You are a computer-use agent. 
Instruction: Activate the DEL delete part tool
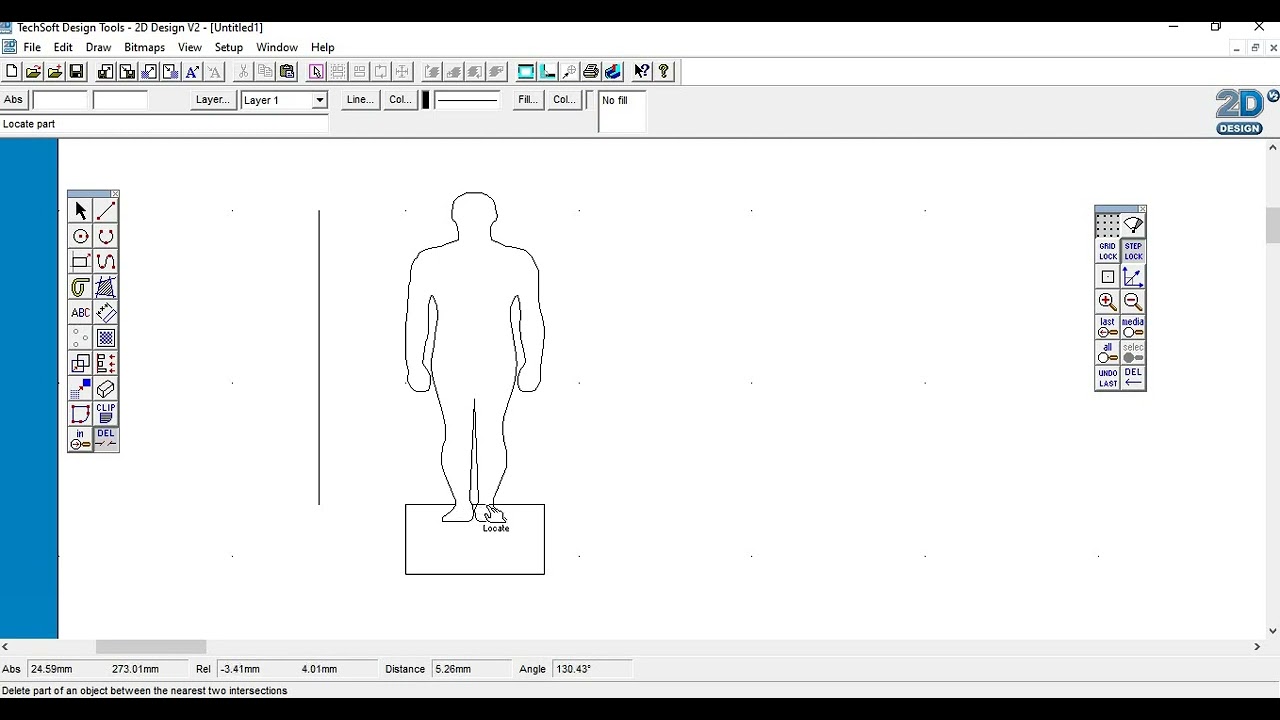point(106,439)
